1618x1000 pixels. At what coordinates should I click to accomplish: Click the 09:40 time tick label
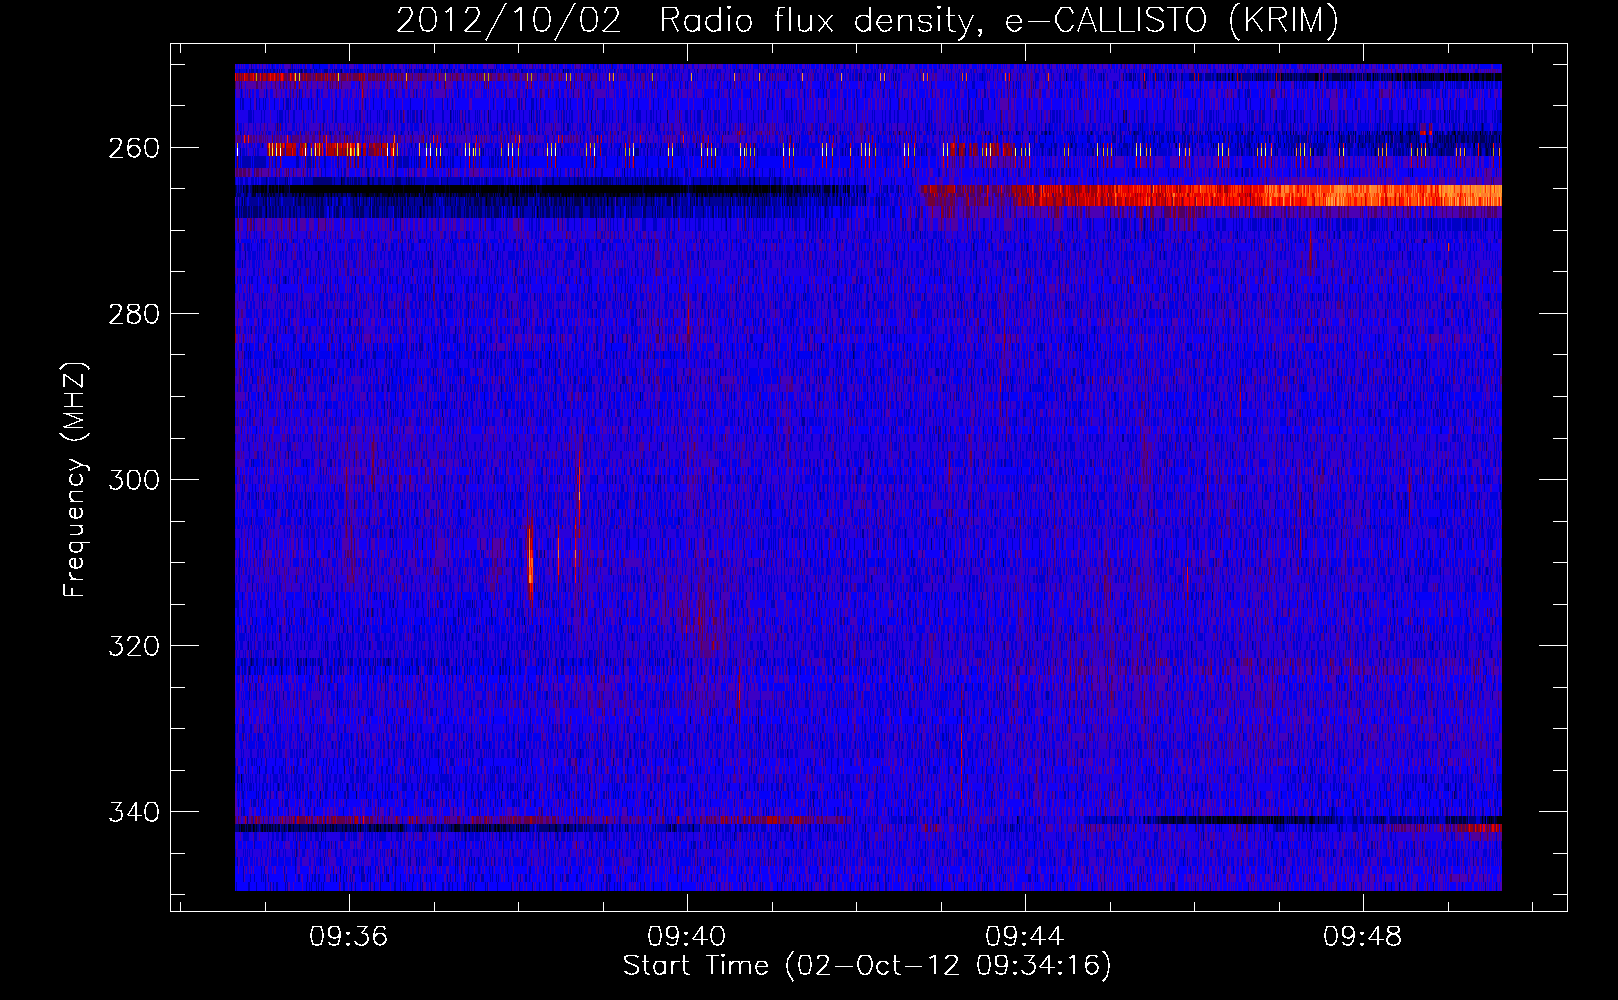[x=686, y=937]
